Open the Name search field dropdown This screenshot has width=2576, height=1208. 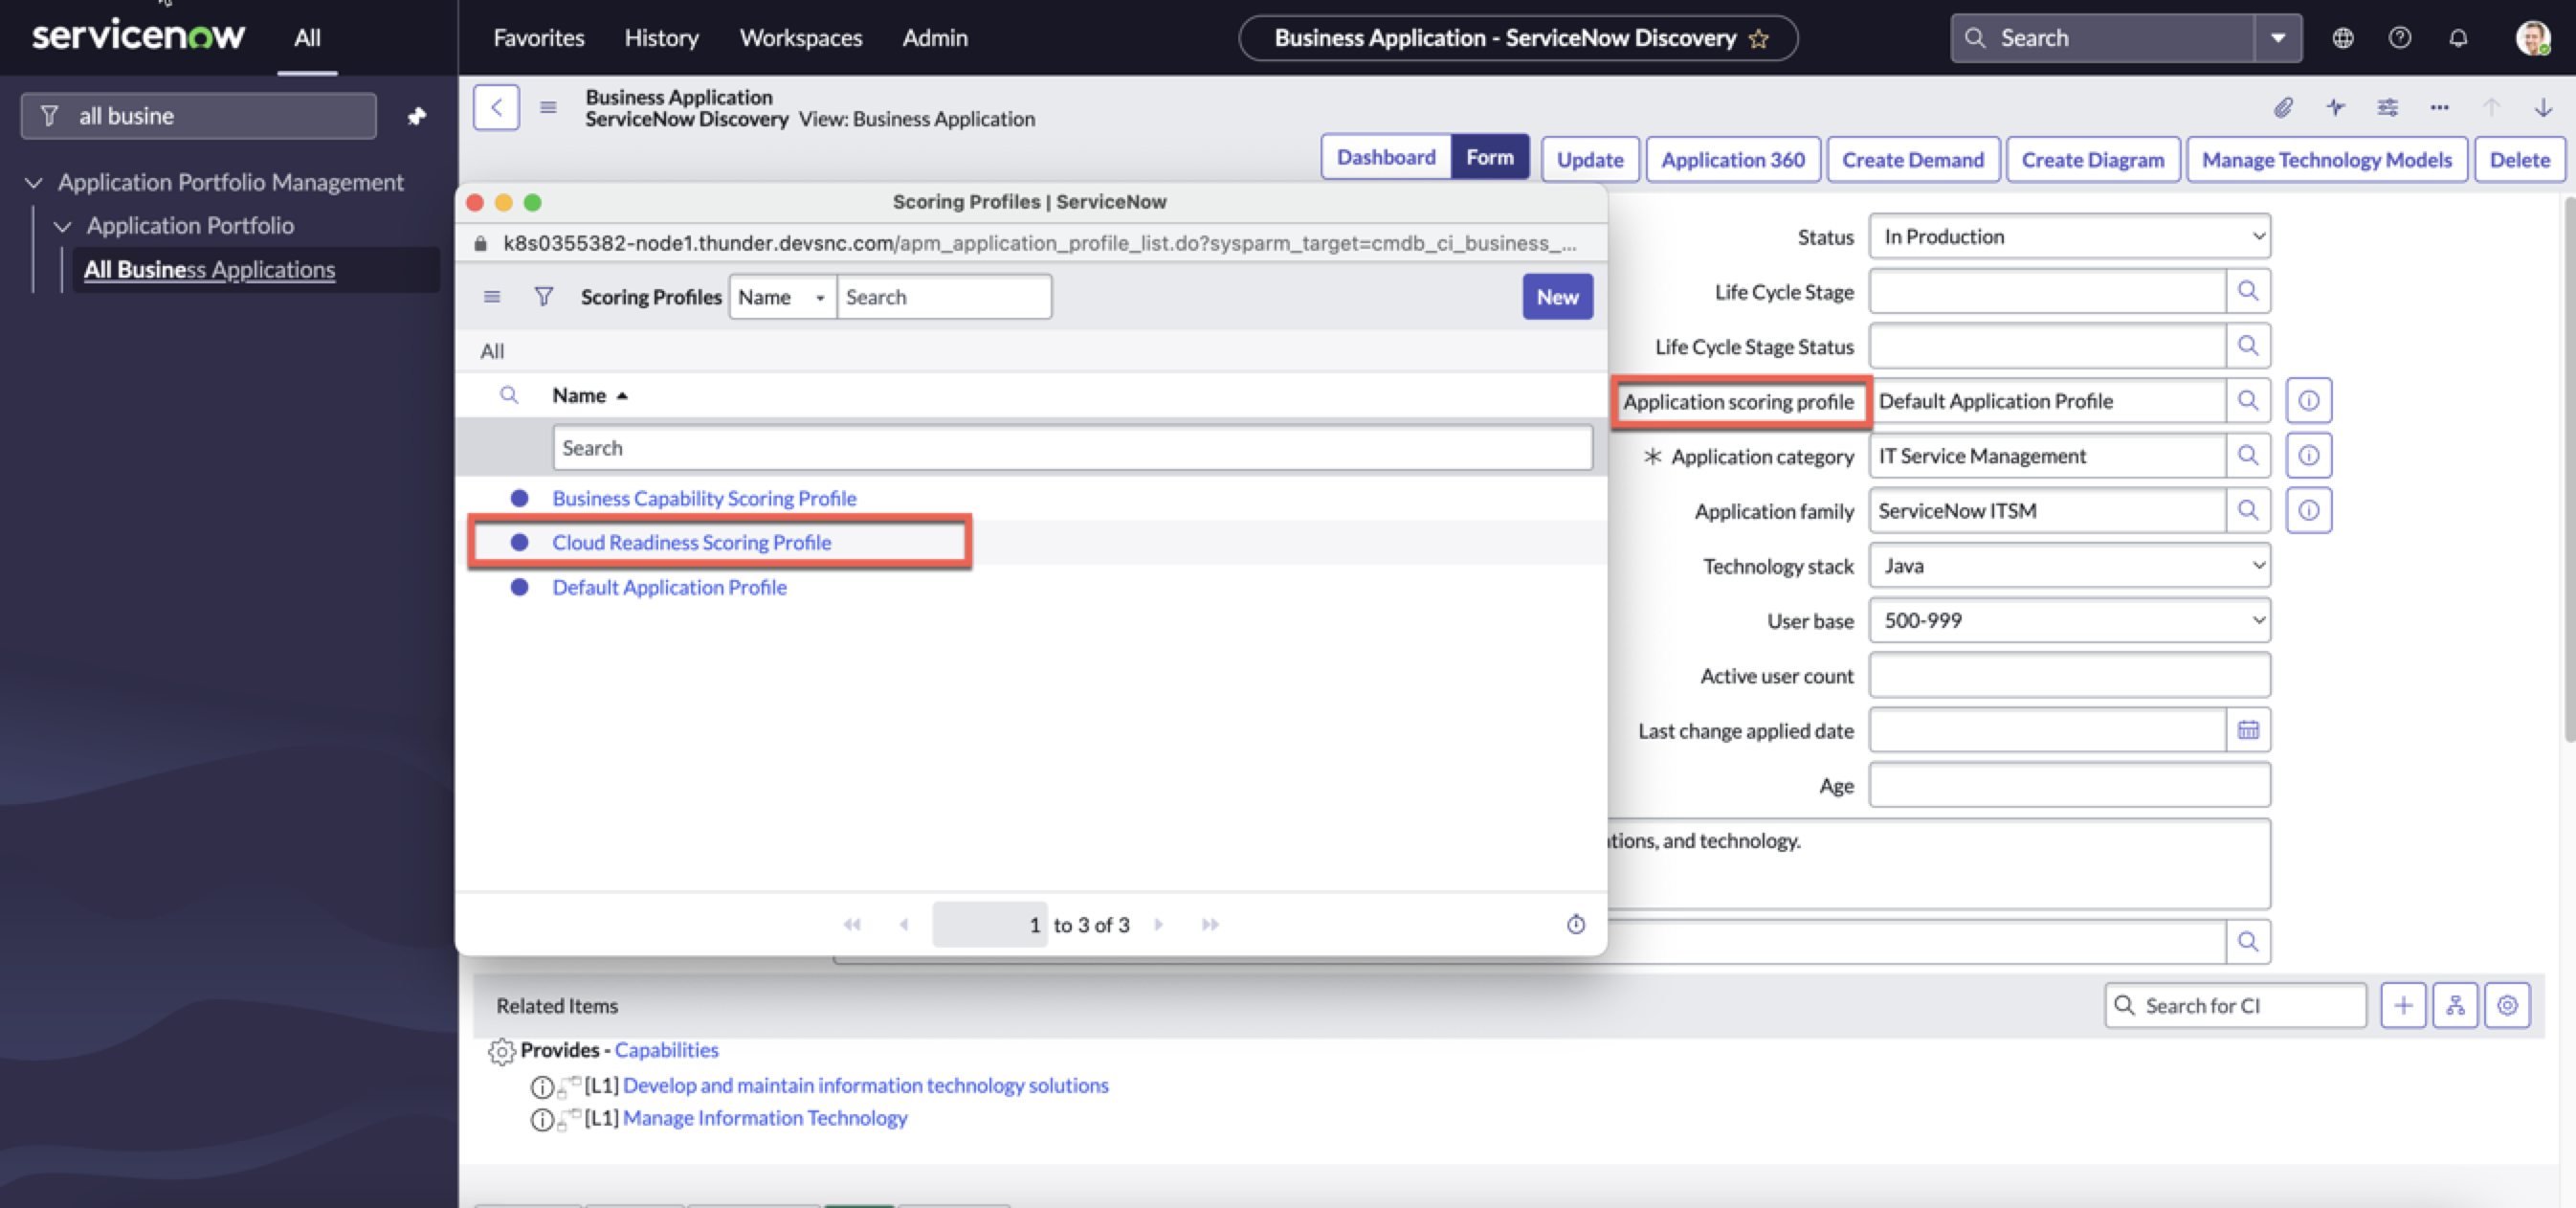coord(782,297)
